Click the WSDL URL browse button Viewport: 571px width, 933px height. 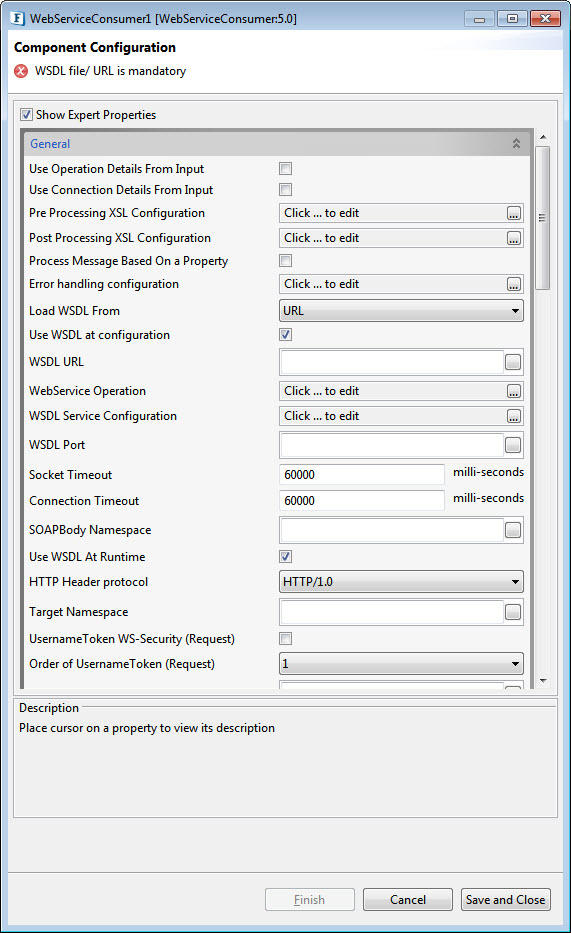[x=513, y=362]
